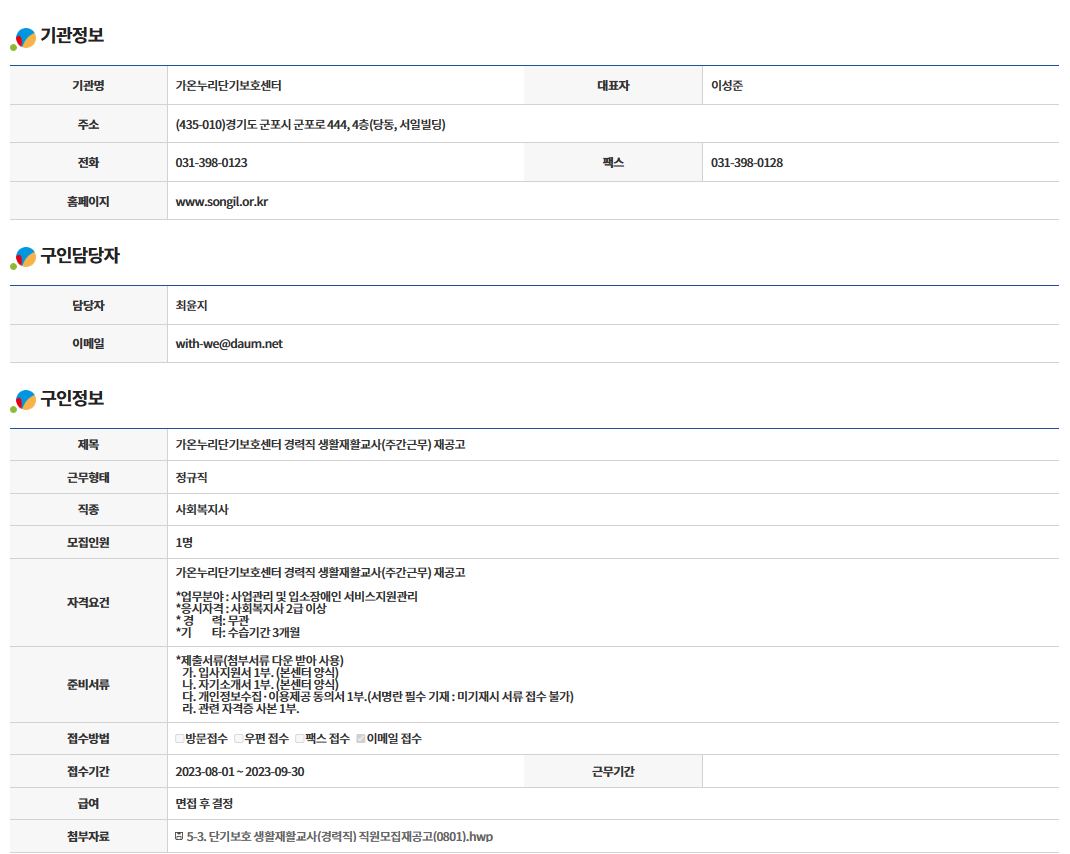This screenshot has width=1070, height=854.
Task: Click the fax number 031-398-0128
Action: pyautogui.click(x=746, y=163)
